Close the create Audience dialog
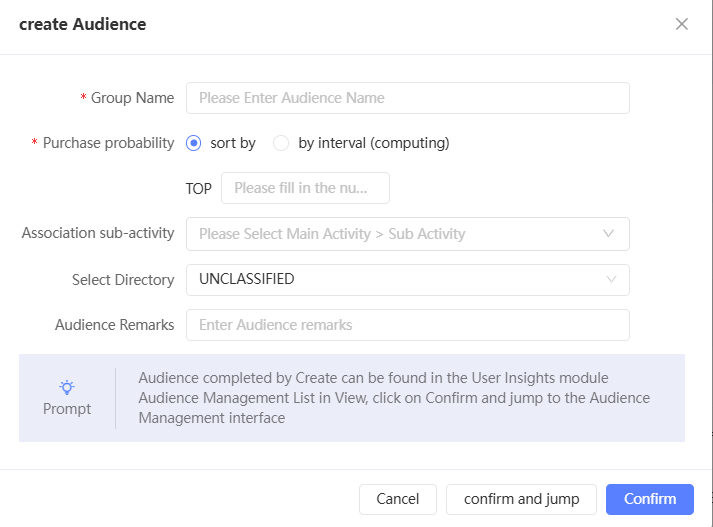Viewport: 713px width, 527px height. pyautogui.click(x=681, y=24)
